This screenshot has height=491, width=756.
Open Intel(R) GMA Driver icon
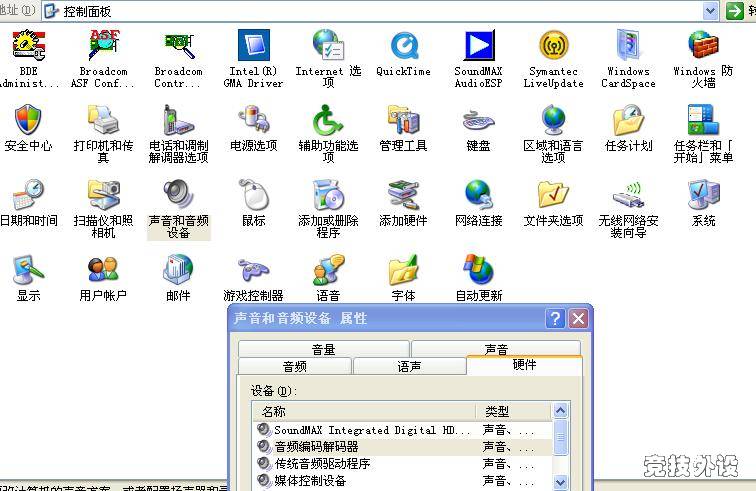(x=254, y=45)
